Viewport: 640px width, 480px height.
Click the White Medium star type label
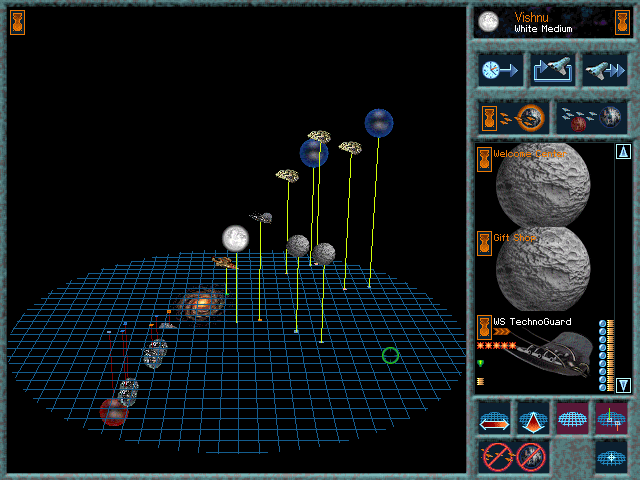click(x=543, y=29)
